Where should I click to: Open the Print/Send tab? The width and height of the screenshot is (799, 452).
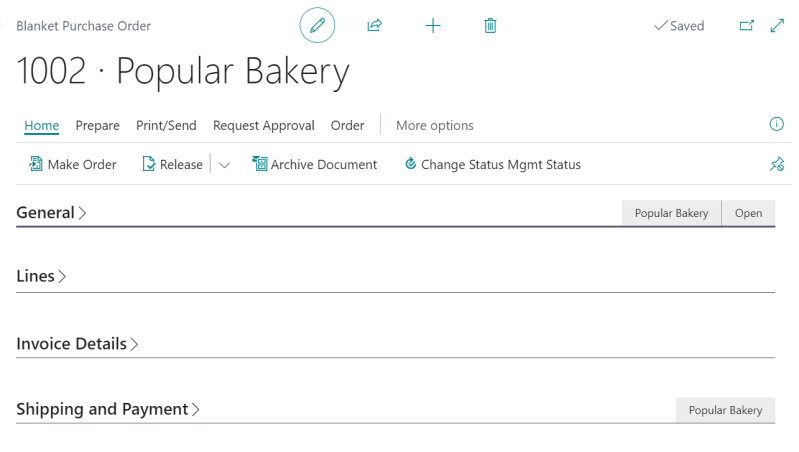[x=166, y=125]
